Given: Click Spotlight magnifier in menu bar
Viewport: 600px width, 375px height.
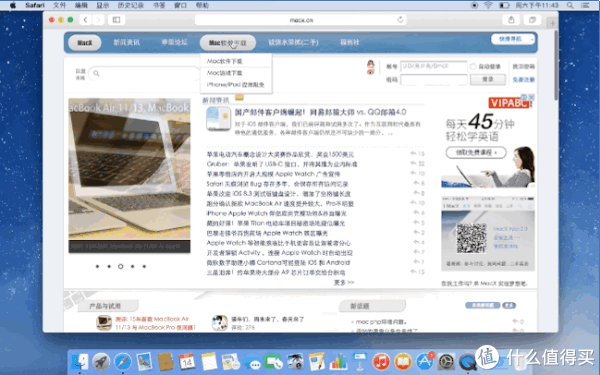Looking at the screenshot, I should tap(570, 5).
